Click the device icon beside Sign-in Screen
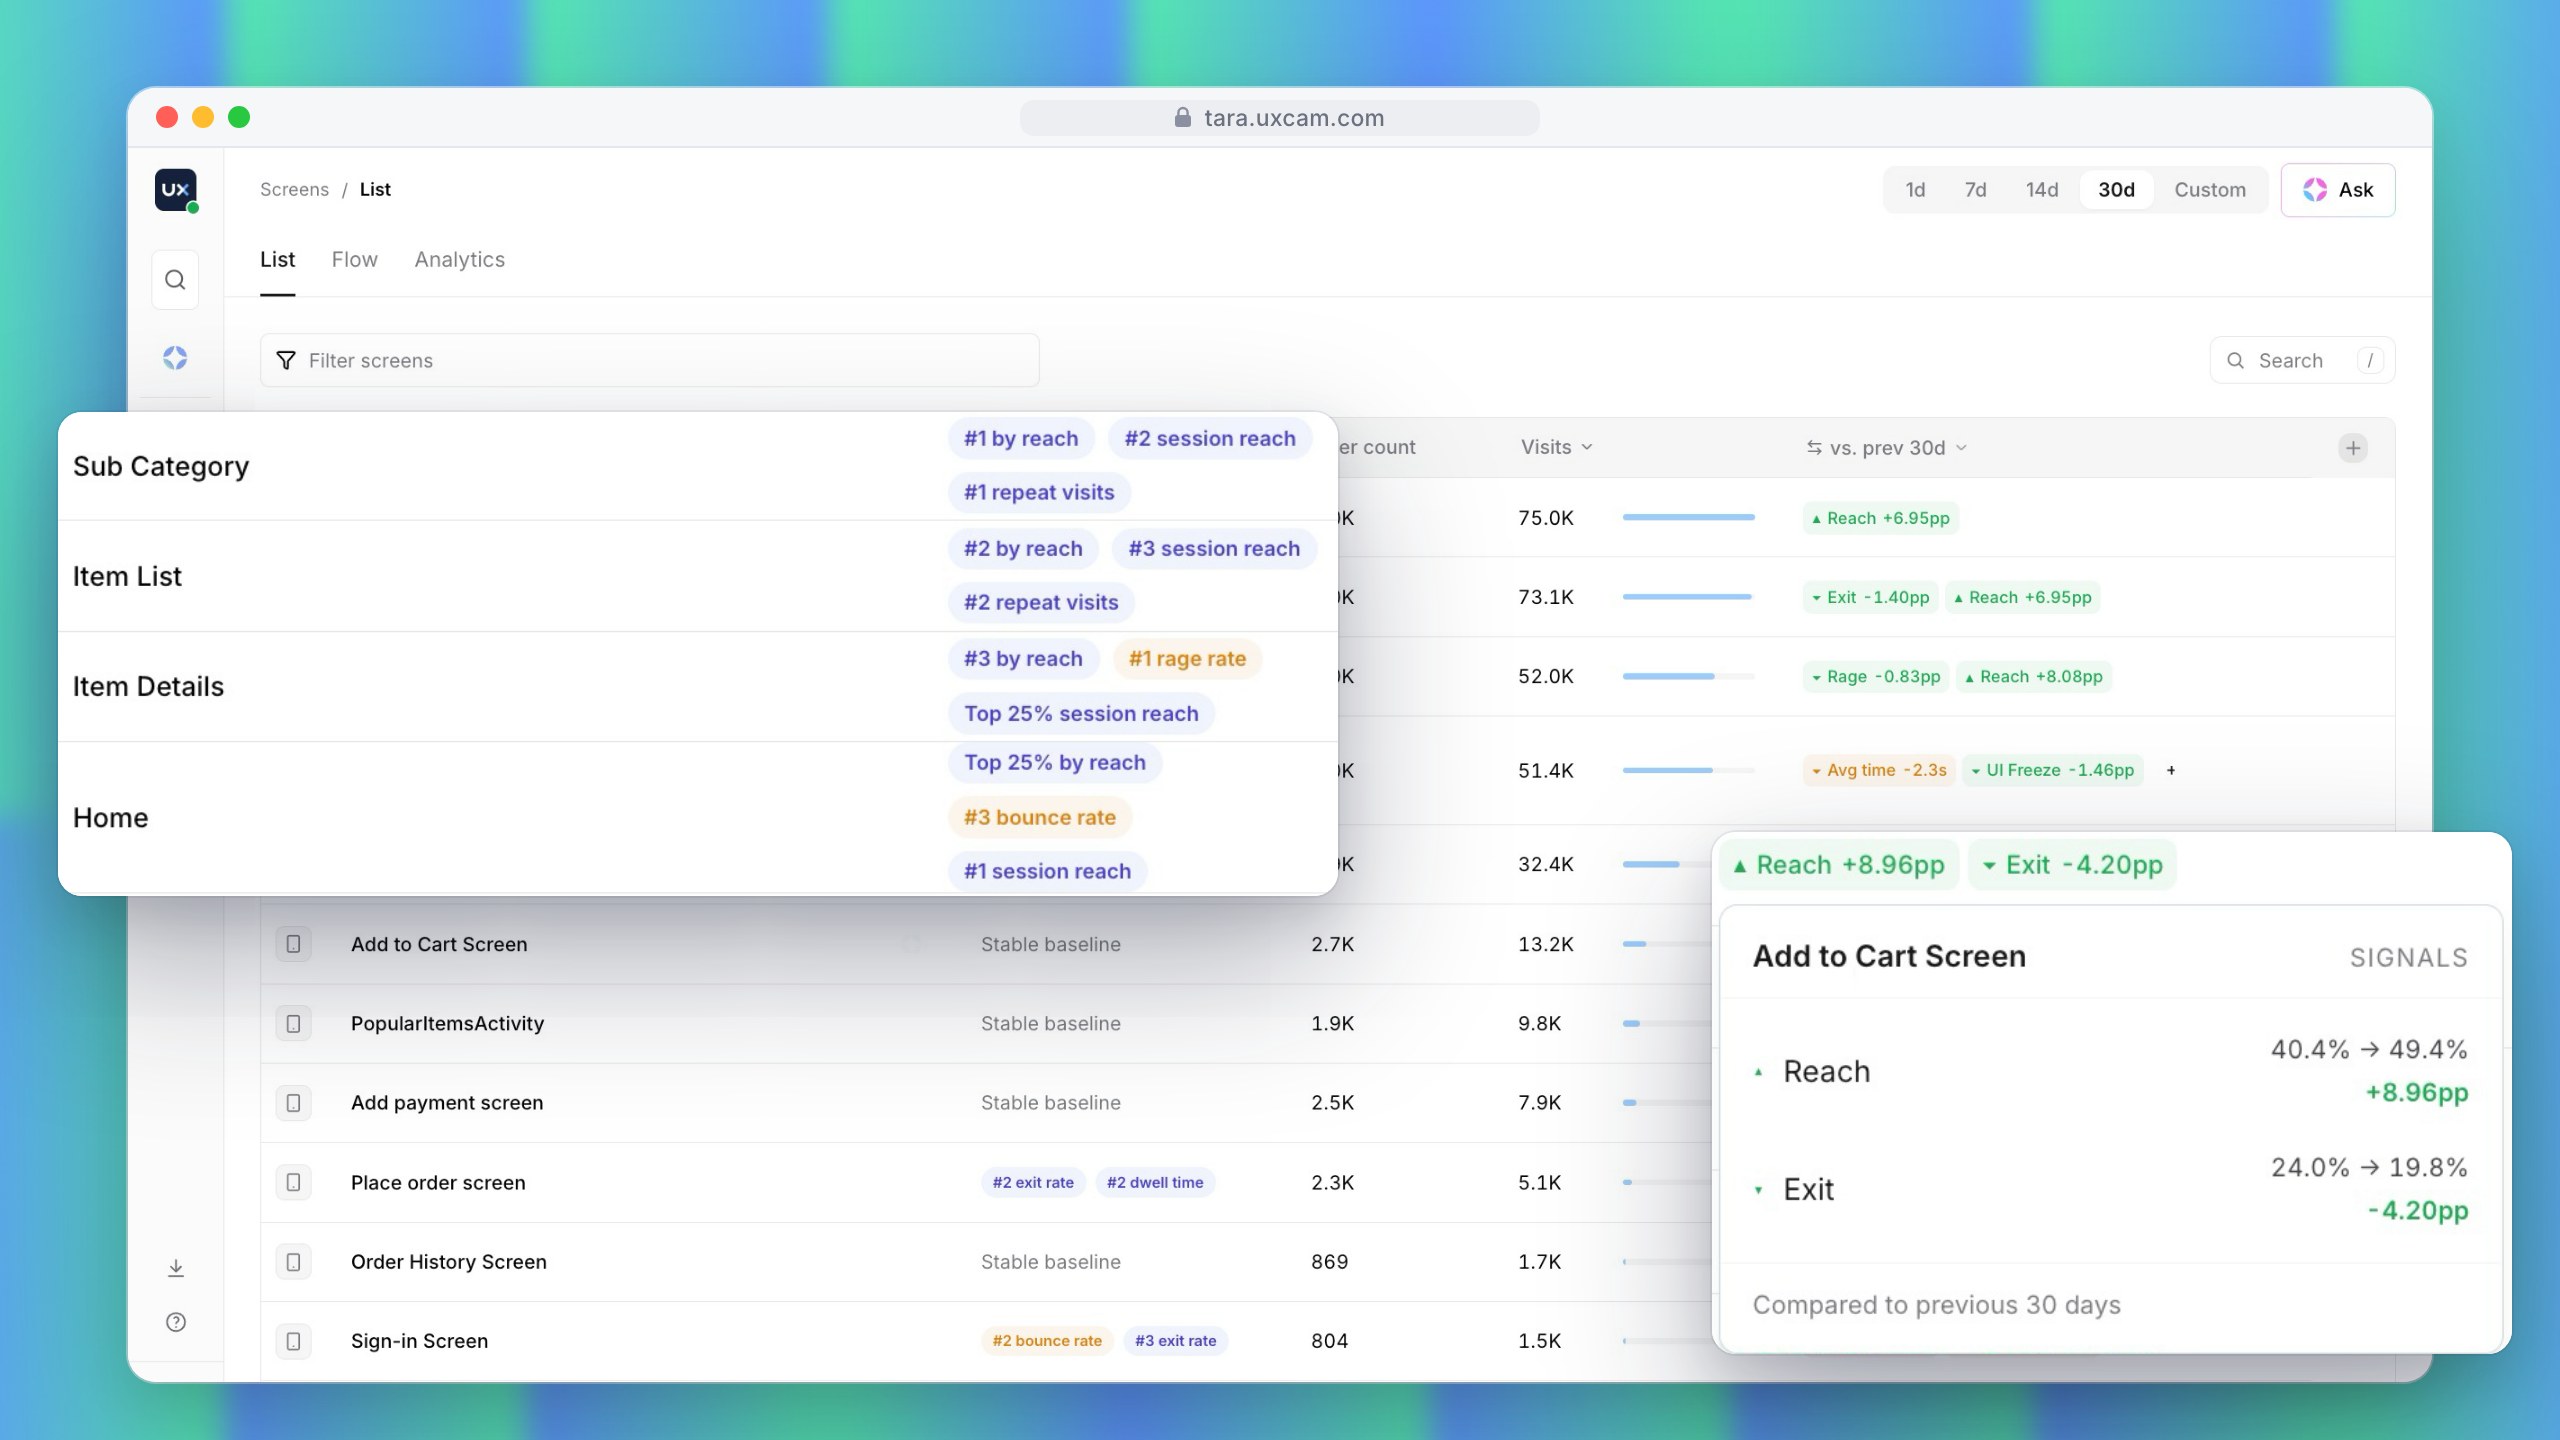 pyautogui.click(x=293, y=1341)
